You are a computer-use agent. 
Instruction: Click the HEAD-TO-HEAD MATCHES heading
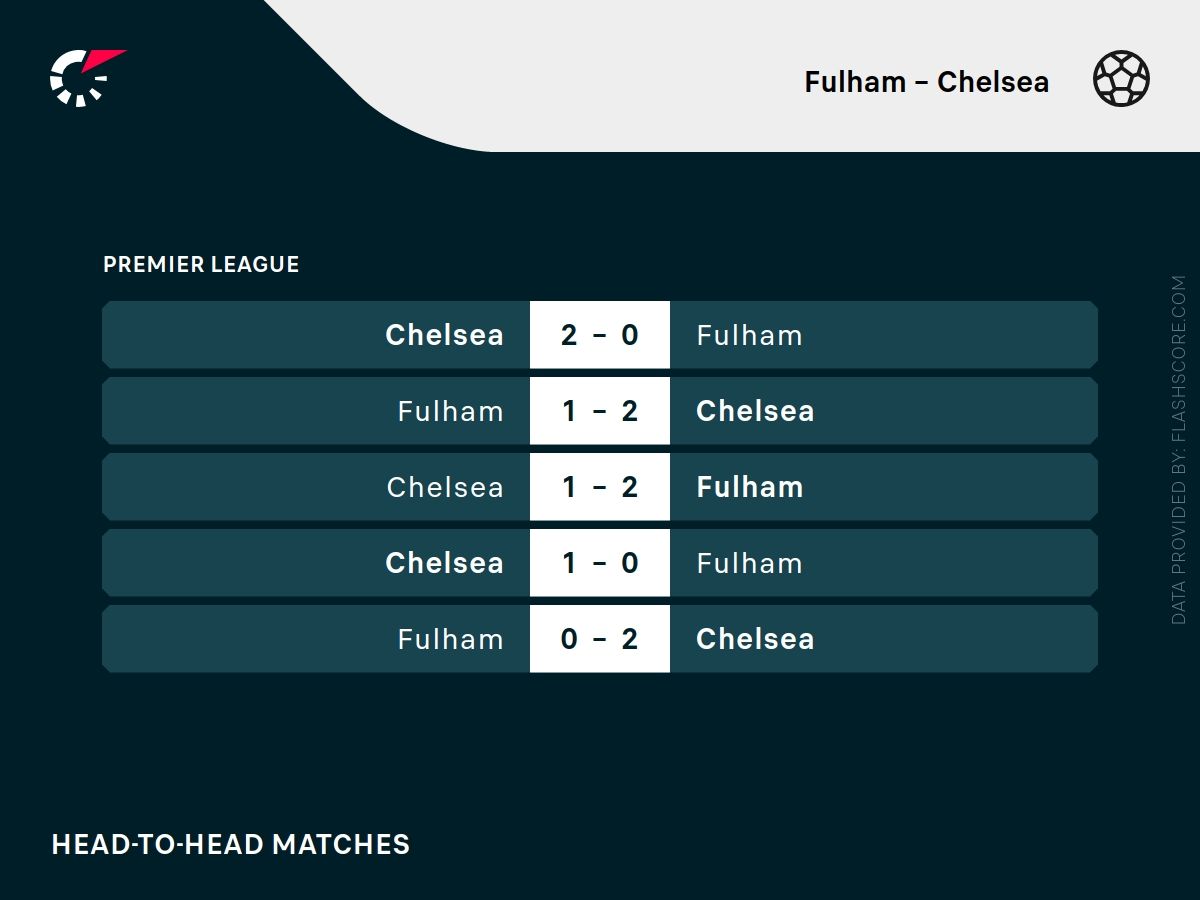coord(231,844)
